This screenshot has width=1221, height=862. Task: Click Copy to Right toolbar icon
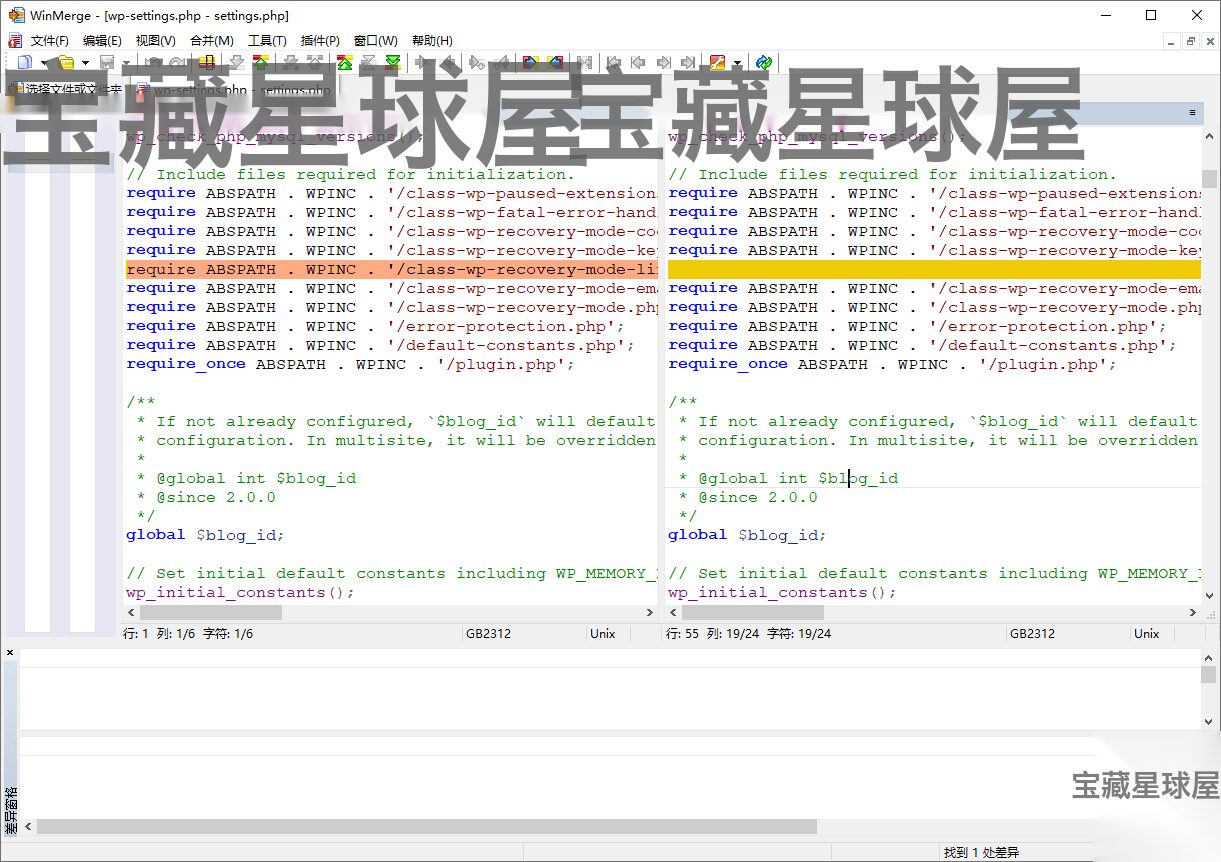(423, 62)
